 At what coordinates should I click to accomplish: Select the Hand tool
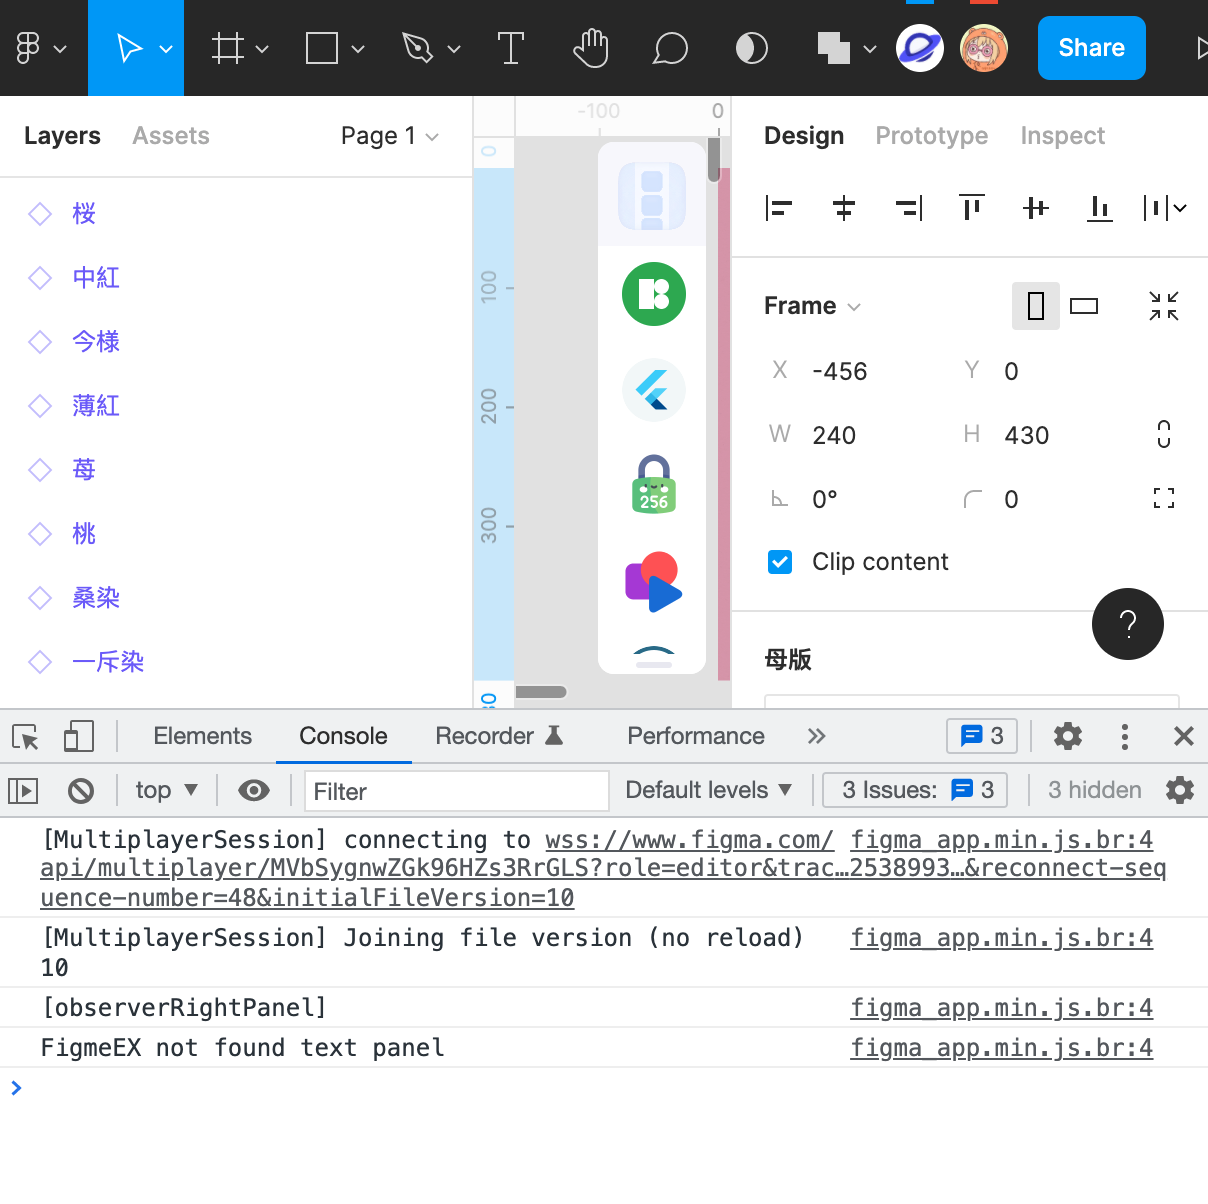(591, 48)
